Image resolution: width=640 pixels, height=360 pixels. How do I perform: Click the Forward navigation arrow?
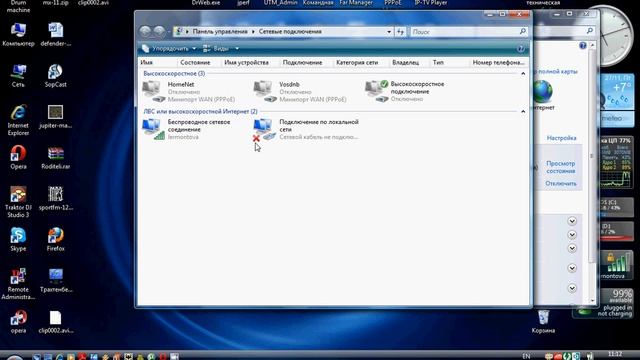[x=159, y=31]
